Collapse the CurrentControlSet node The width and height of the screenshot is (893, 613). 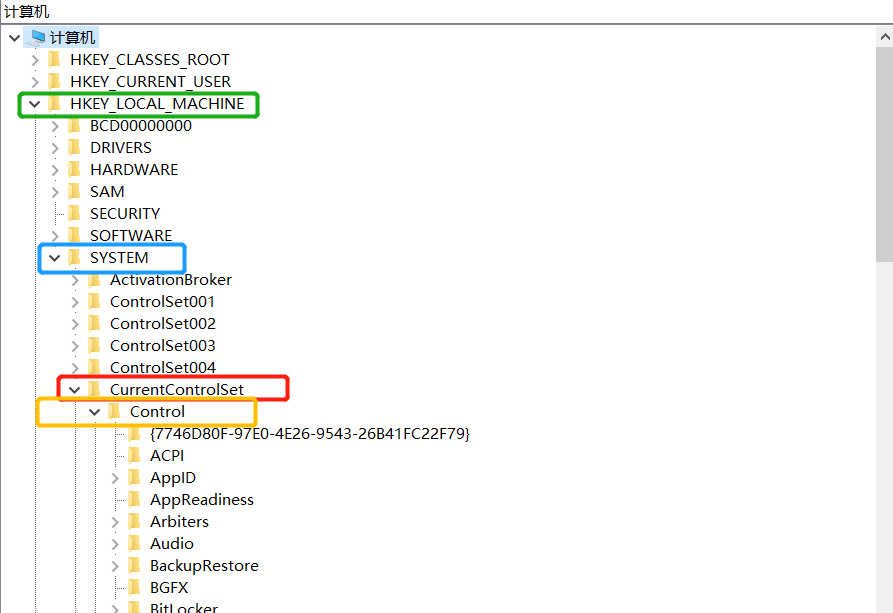click(75, 390)
